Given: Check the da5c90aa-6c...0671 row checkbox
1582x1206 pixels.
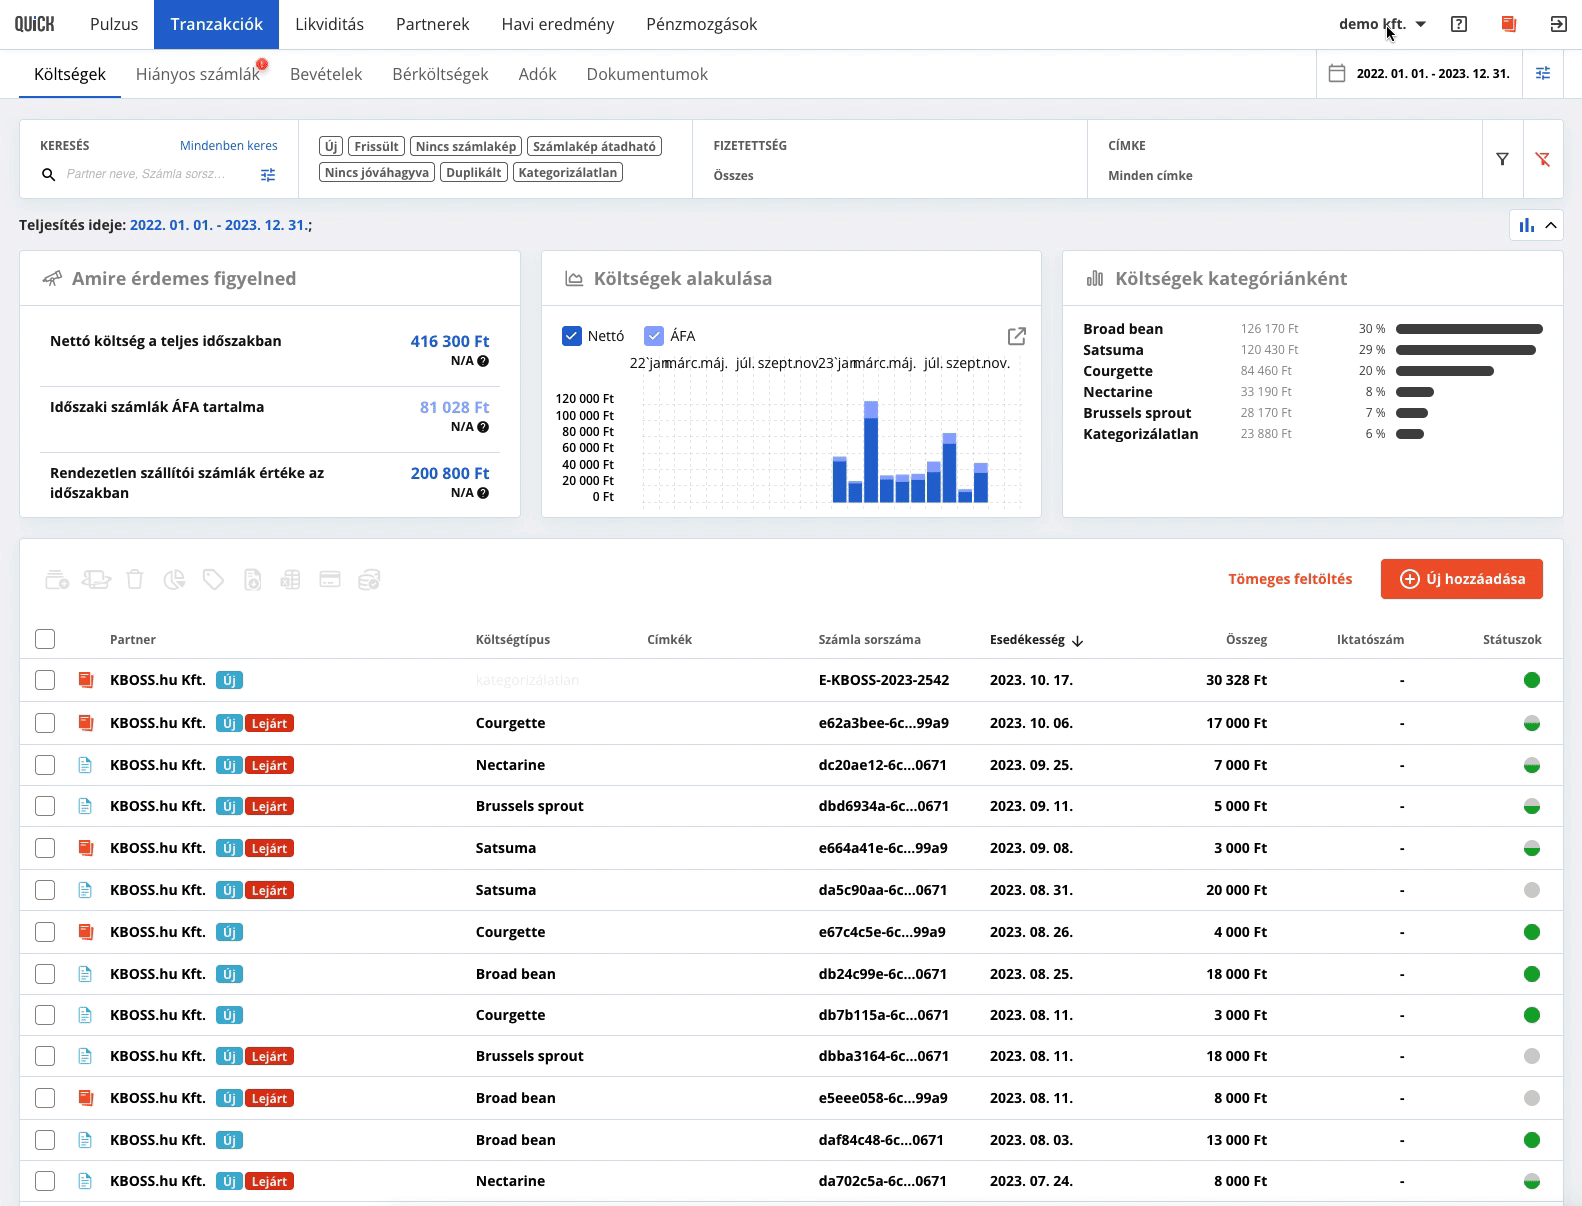Looking at the screenshot, I should pyautogui.click(x=45, y=890).
